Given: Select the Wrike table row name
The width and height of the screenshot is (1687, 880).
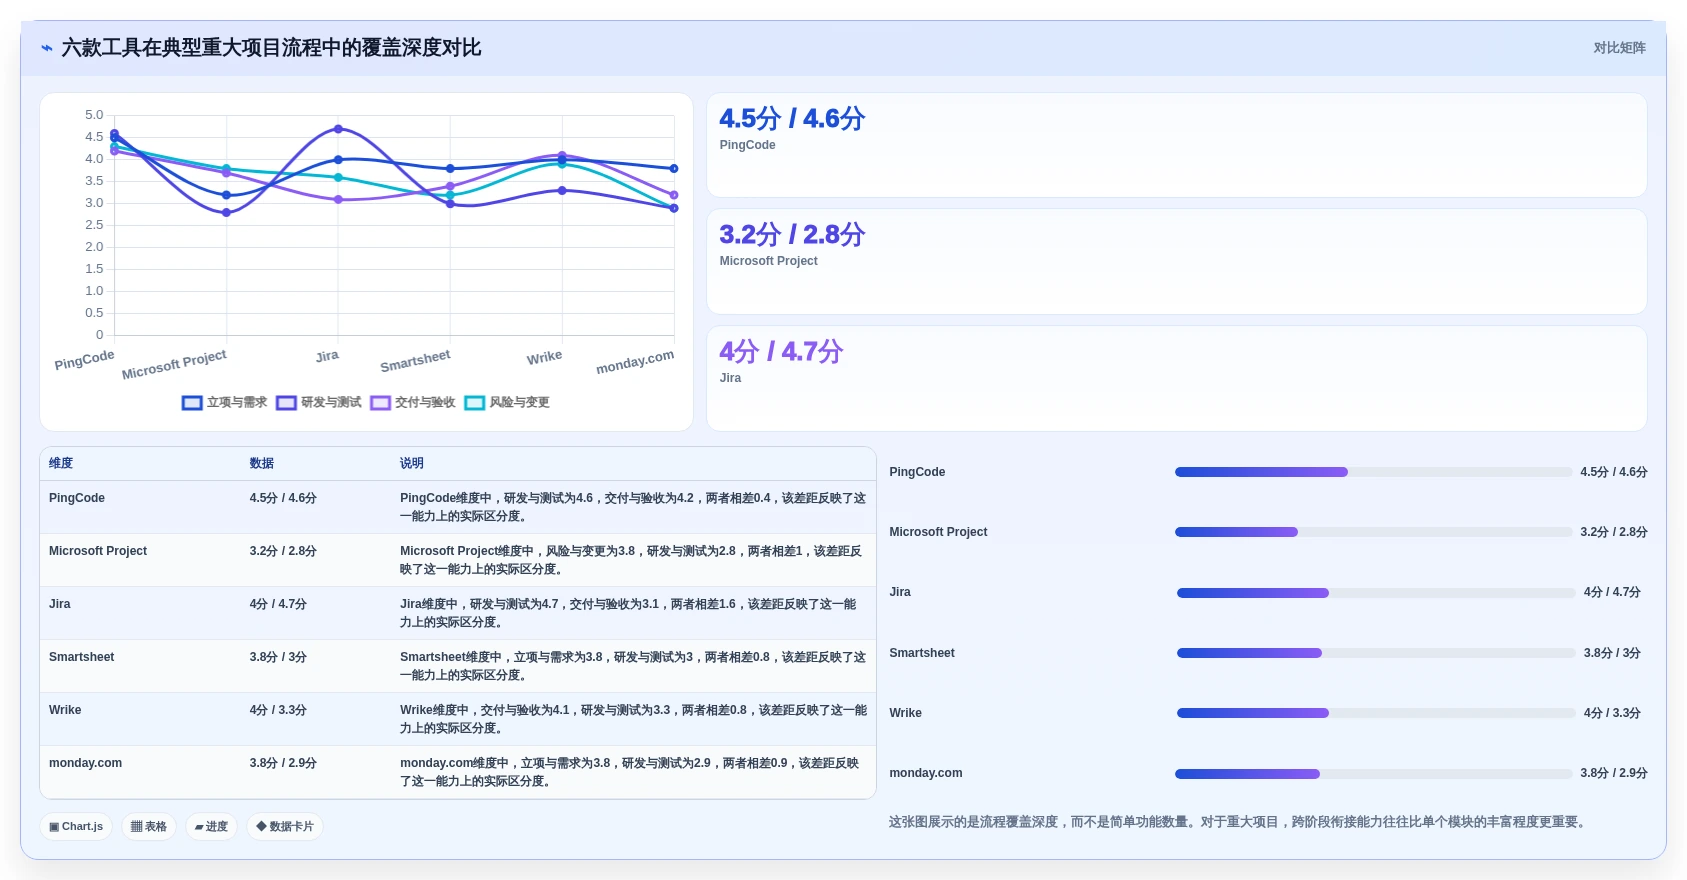Looking at the screenshot, I should coord(65,710).
